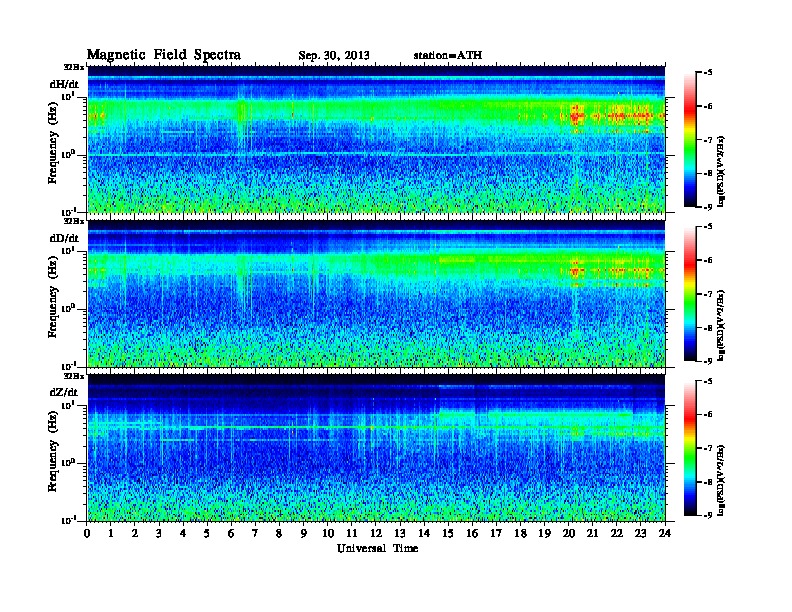Viewport: 792px width, 612px height.
Task: Click hour tick label "21" on time axis
Action: click(592, 533)
